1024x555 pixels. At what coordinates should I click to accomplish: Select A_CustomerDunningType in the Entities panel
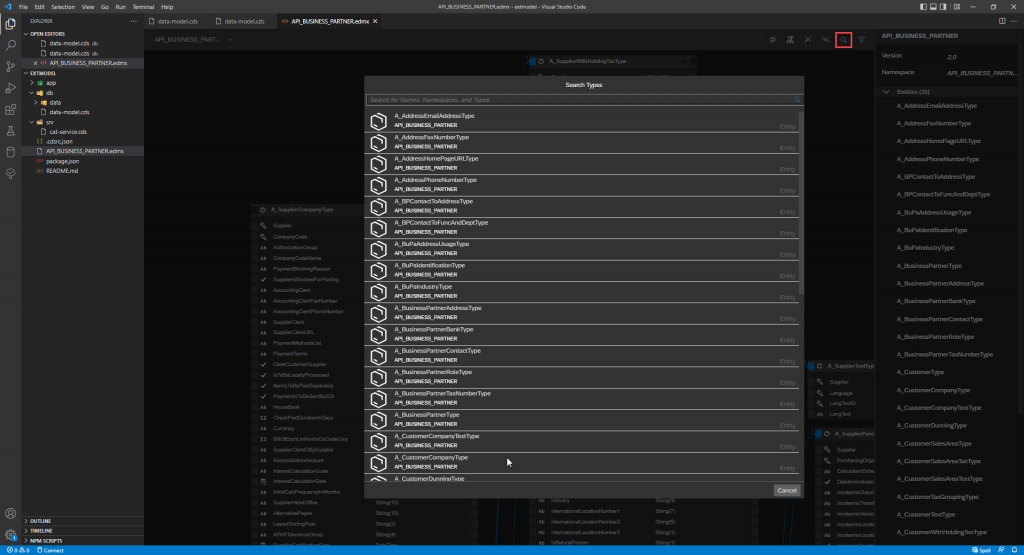931,426
